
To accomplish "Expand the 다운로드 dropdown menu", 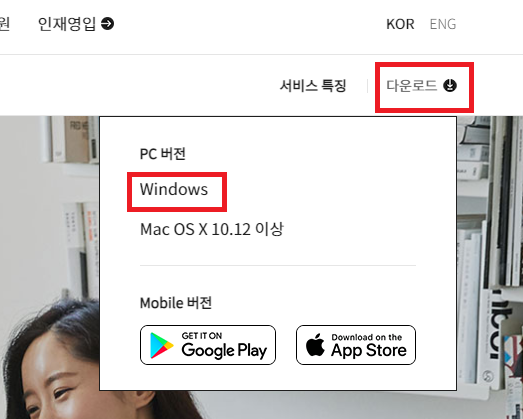I will (x=421, y=86).
